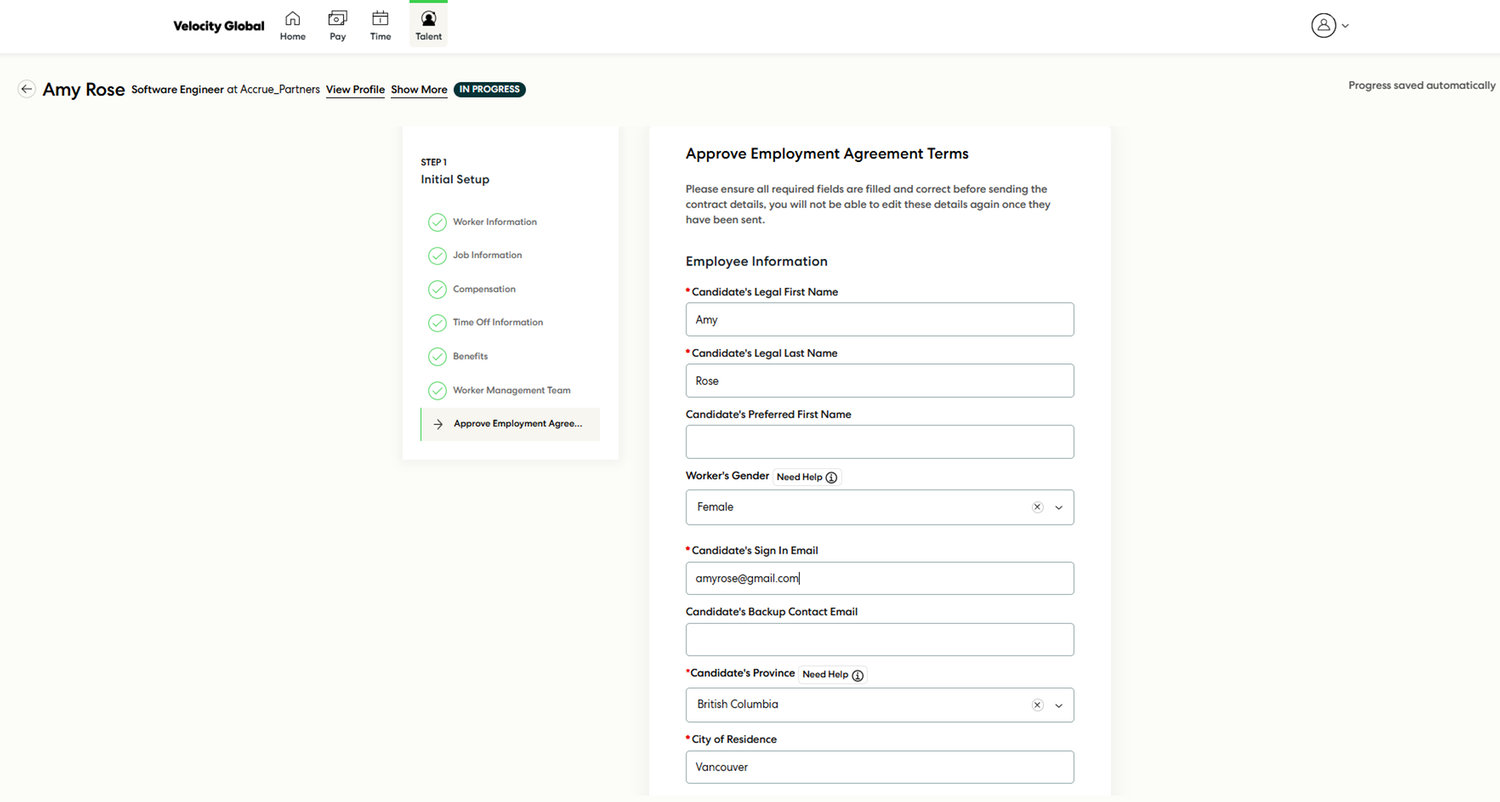The width and height of the screenshot is (1500, 802).
Task: Expand the account menu chevron
Action: pyautogui.click(x=1345, y=25)
